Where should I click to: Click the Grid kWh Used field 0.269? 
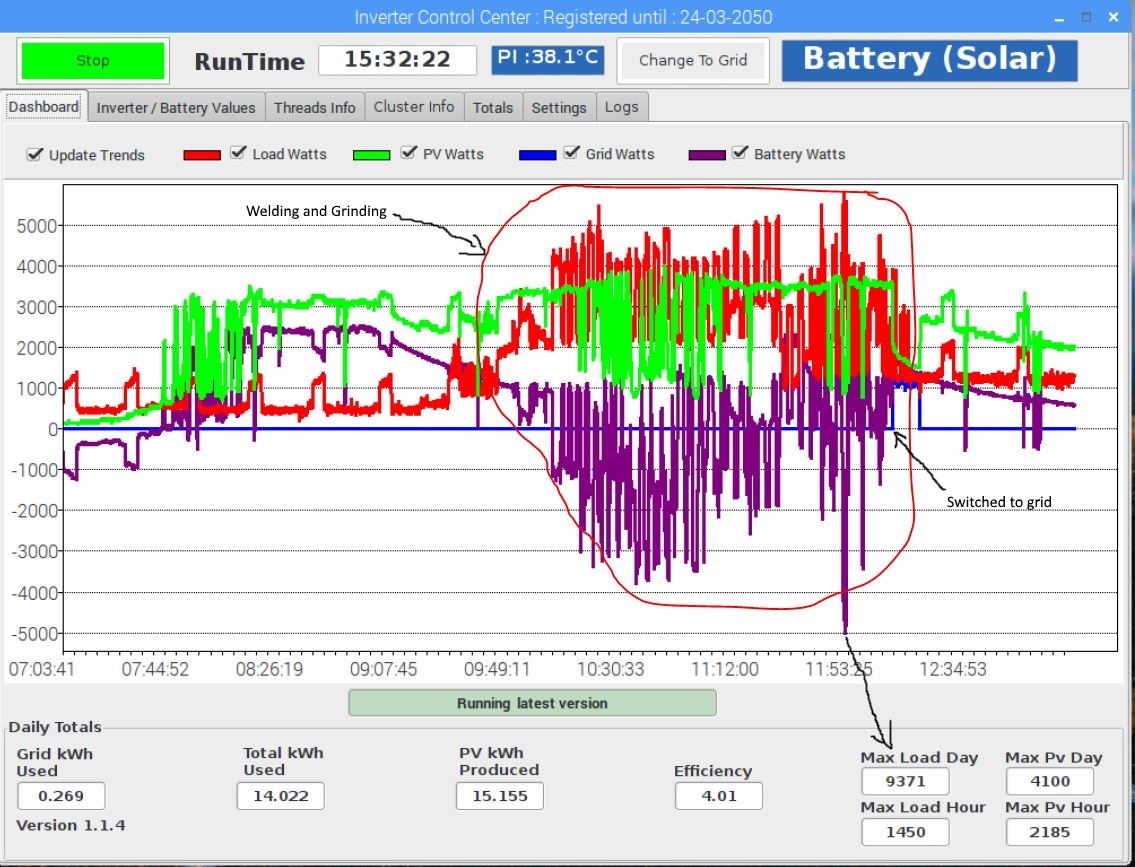click(x=61, y=796)
